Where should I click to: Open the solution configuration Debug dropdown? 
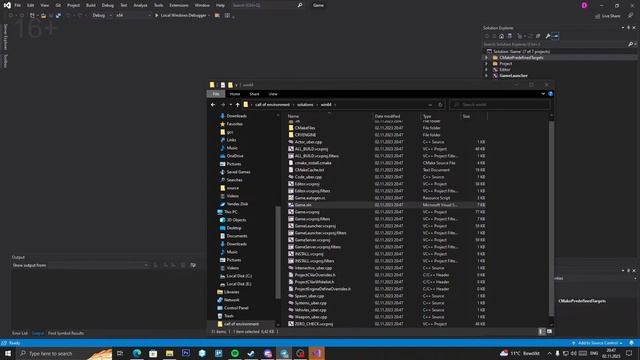click(102, 16)
